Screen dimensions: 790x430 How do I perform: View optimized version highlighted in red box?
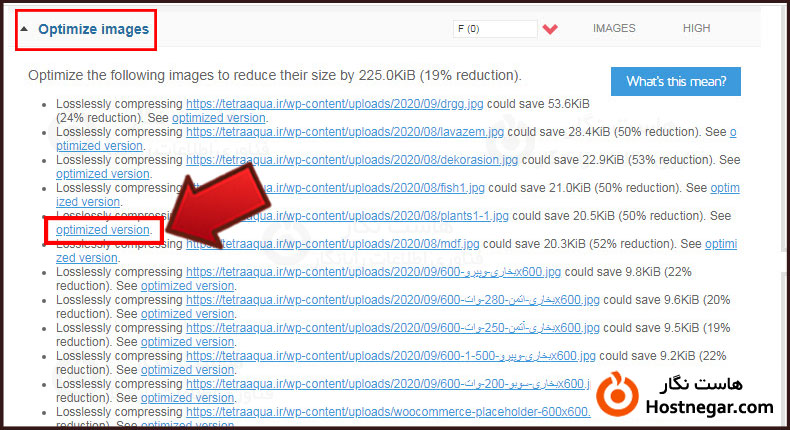click(103, 230)
